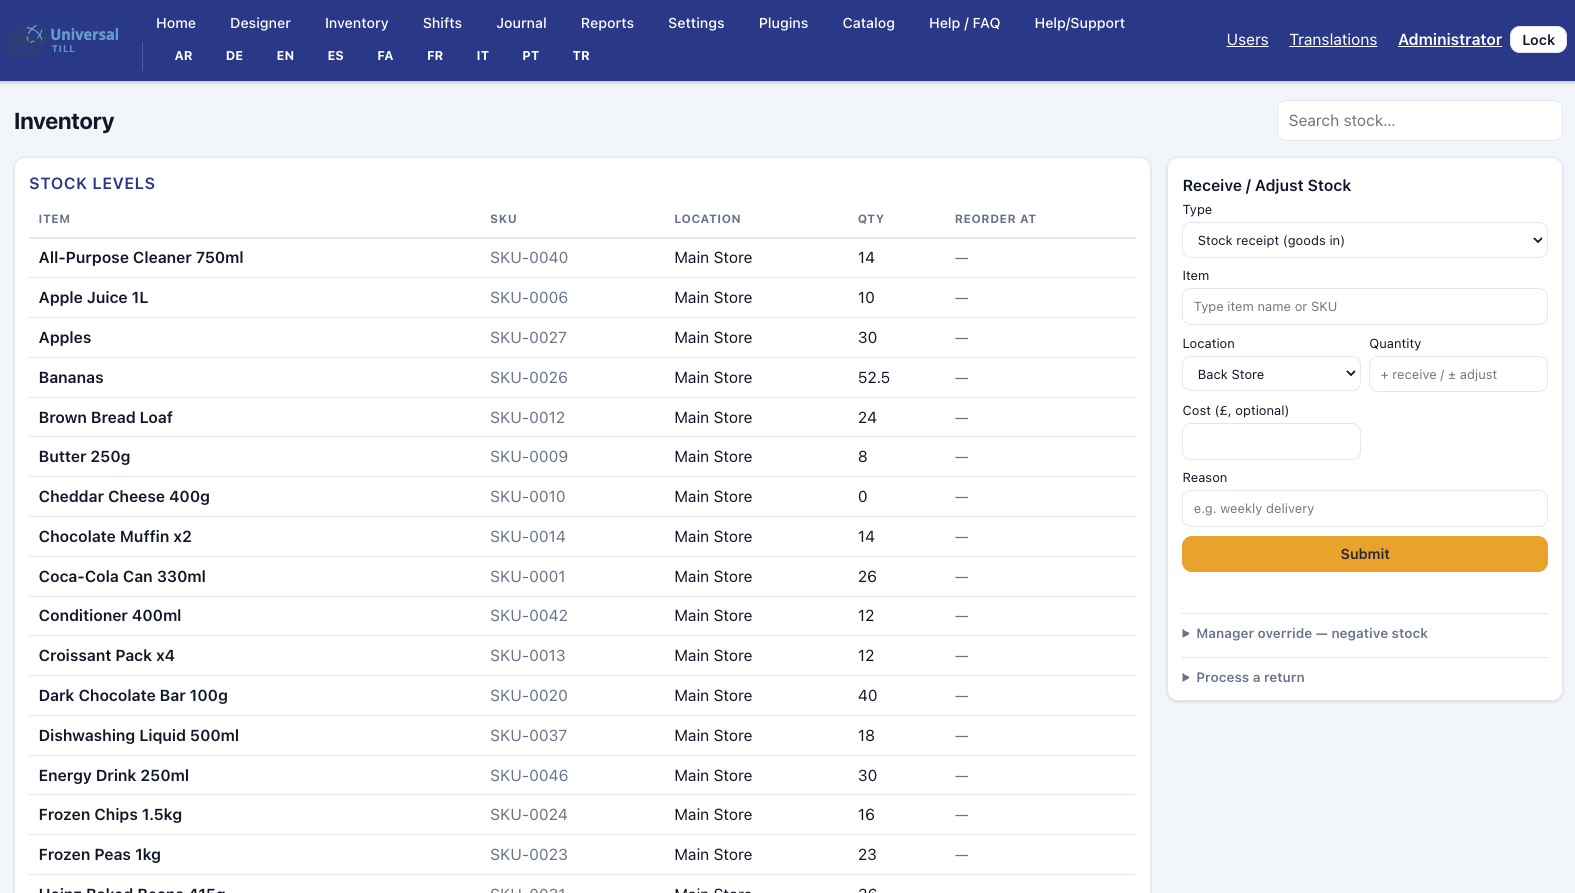Open the Shifts menu
Screen dimensions: 1575x893
click(x=442, y=23)
